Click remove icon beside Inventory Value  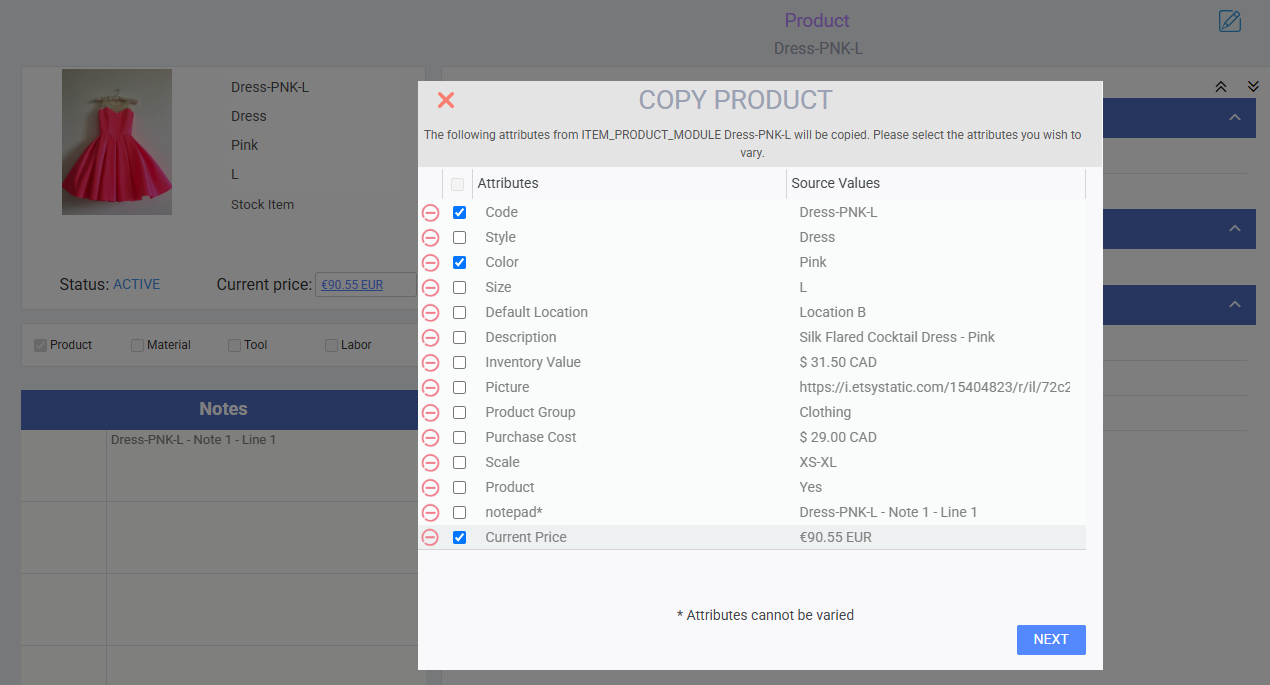430,363
